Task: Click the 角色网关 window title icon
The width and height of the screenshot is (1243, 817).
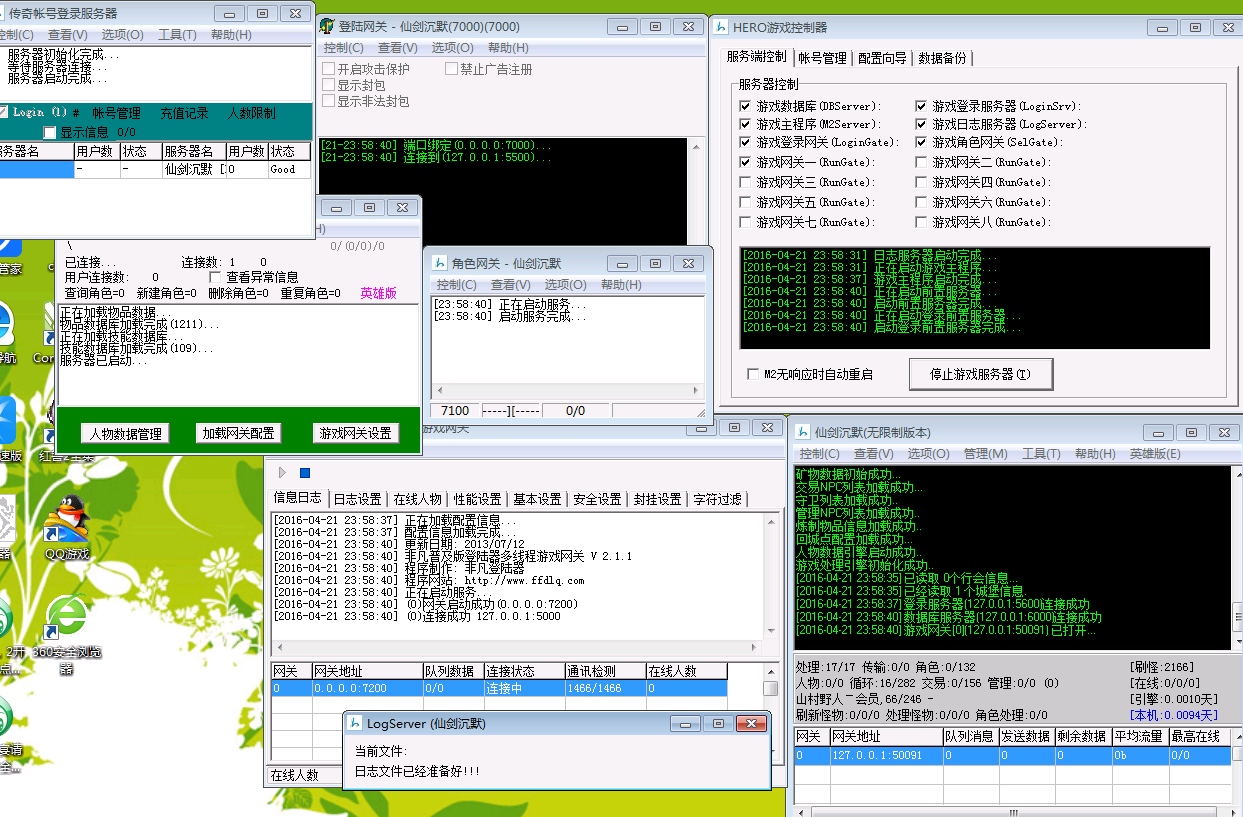Action: (441, 263)
